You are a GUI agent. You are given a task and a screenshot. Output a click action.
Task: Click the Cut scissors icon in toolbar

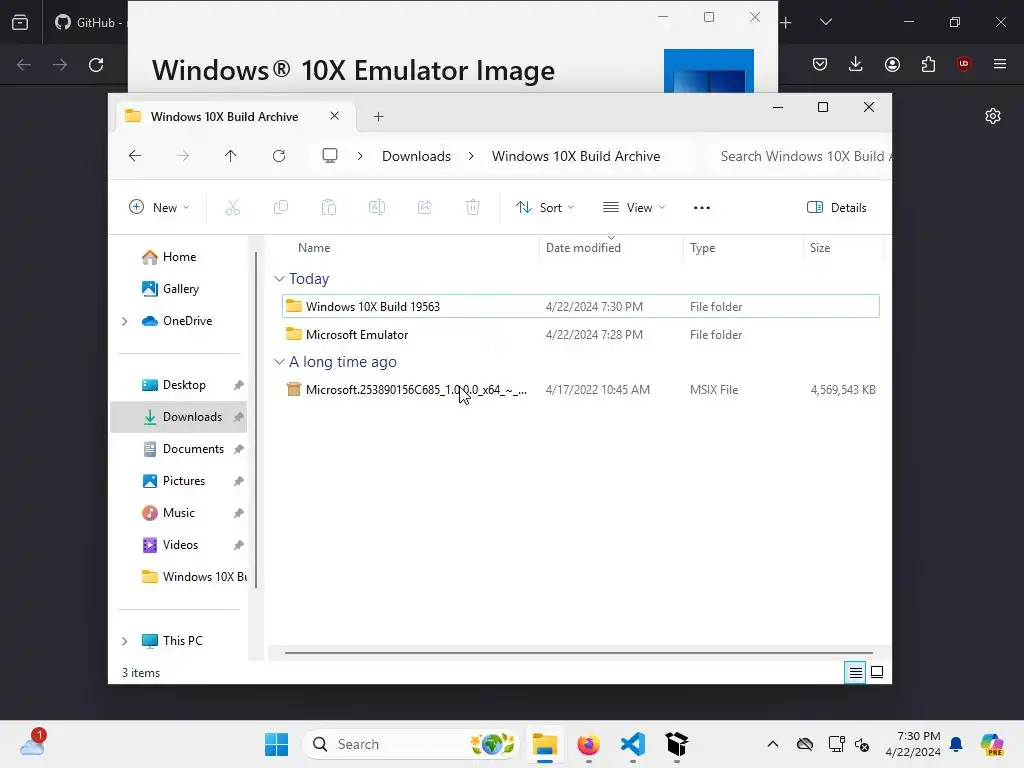click(232, 208)
